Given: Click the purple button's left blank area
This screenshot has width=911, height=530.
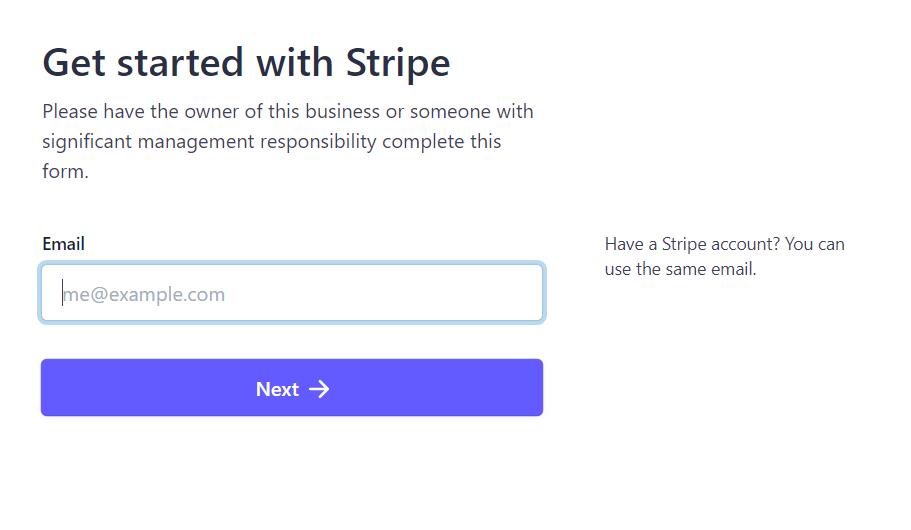Looking at the screenshot, I should pyautogui.click(x=145, y=388).
